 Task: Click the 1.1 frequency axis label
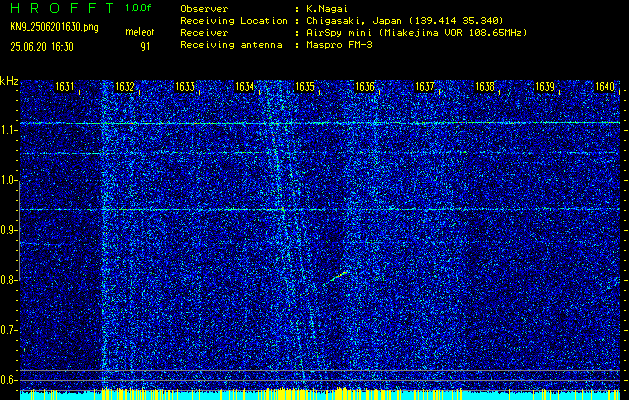(x=8, y=131)
